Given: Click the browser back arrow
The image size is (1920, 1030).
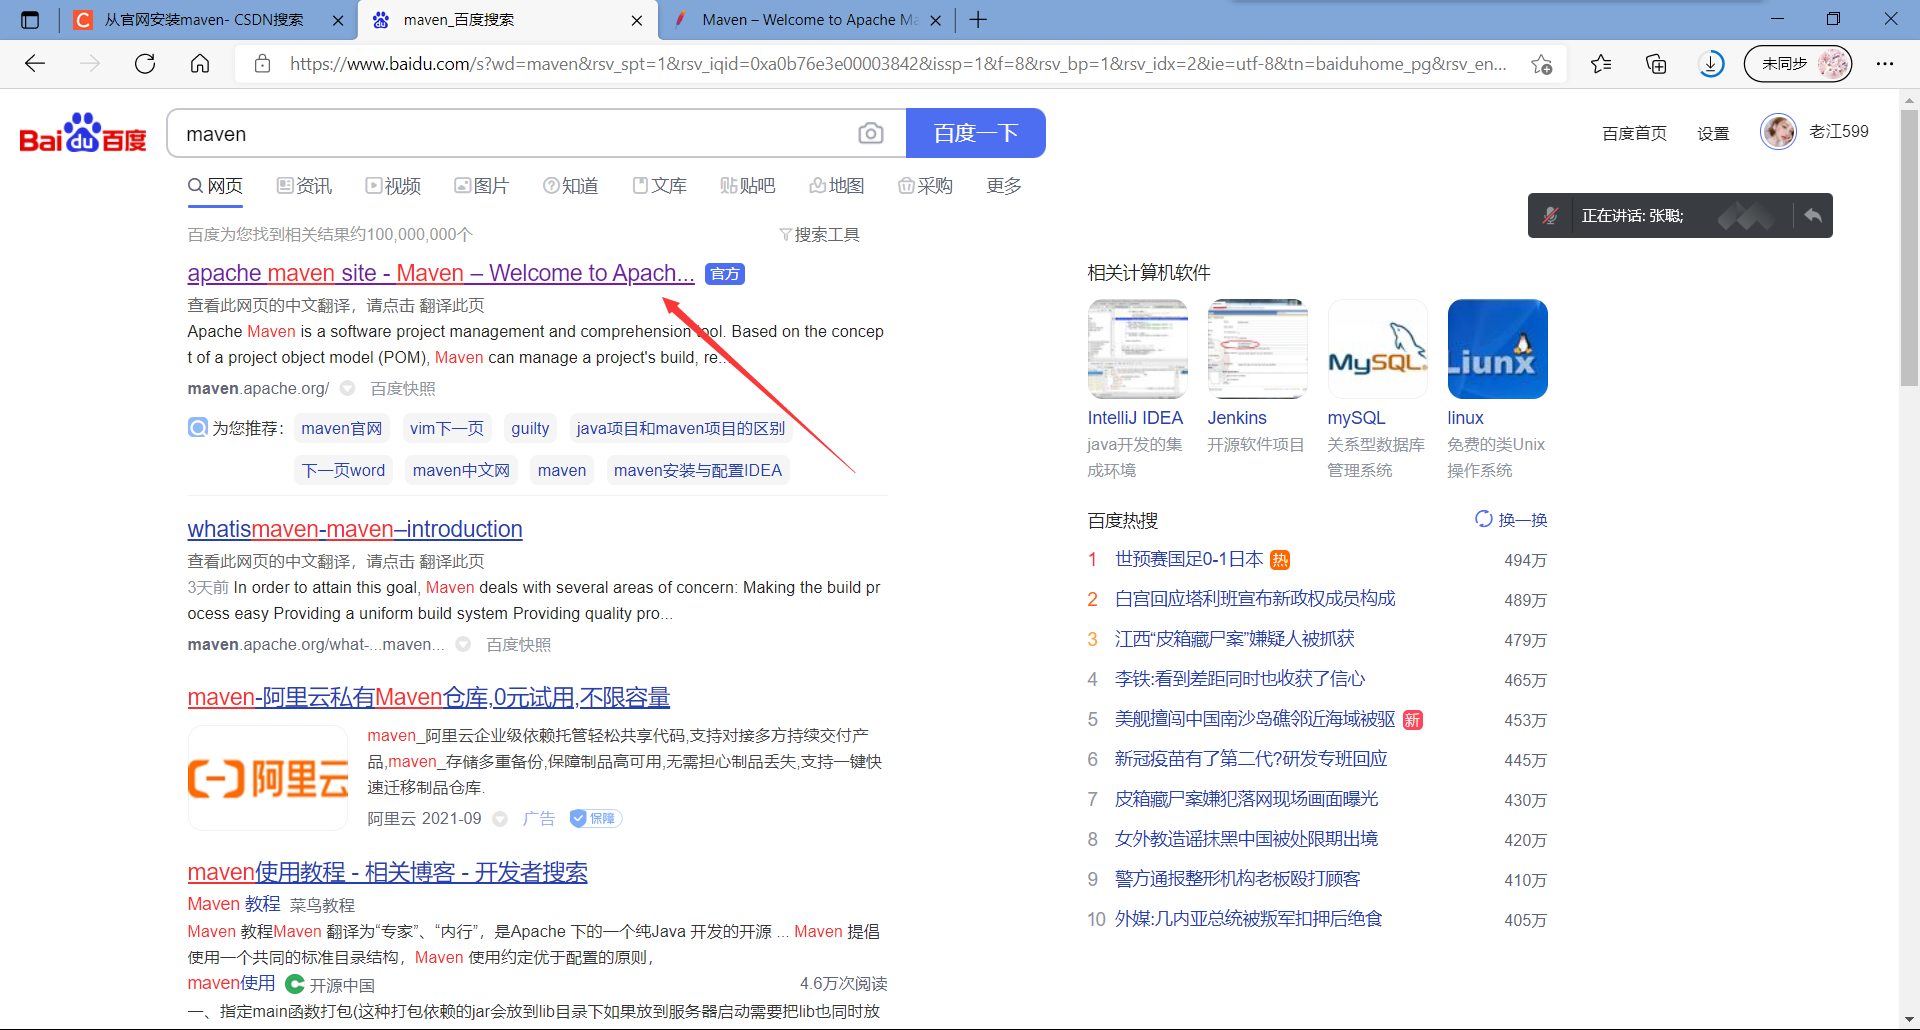Looking at the screenshot, I should pos(35,64).
